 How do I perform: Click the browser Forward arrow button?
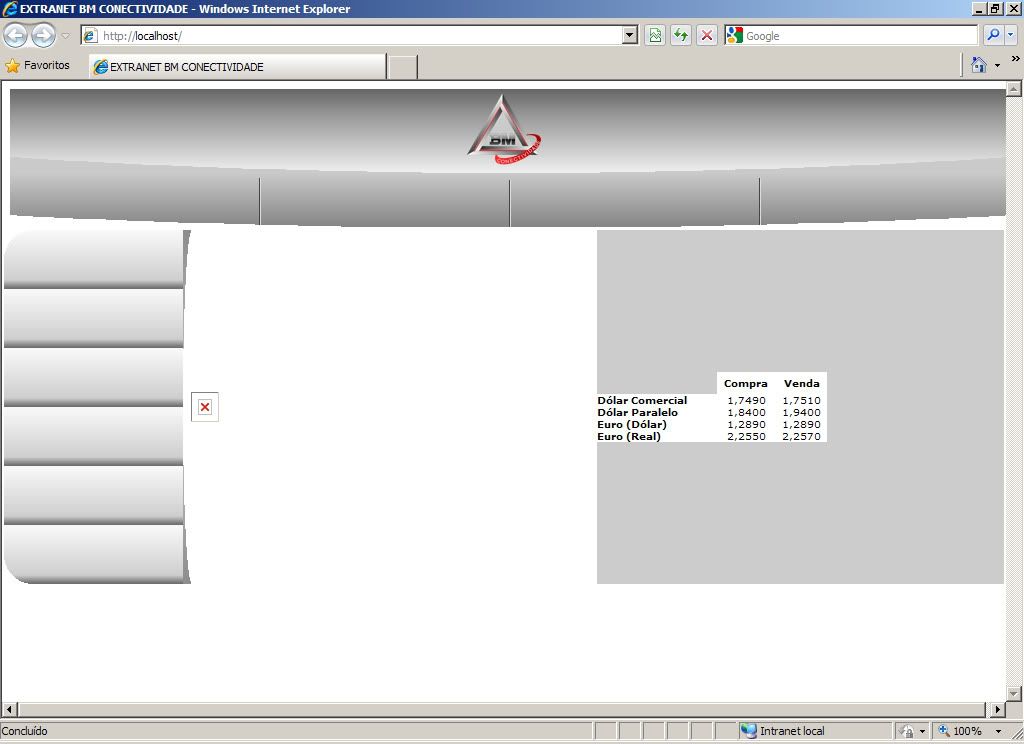43,36
